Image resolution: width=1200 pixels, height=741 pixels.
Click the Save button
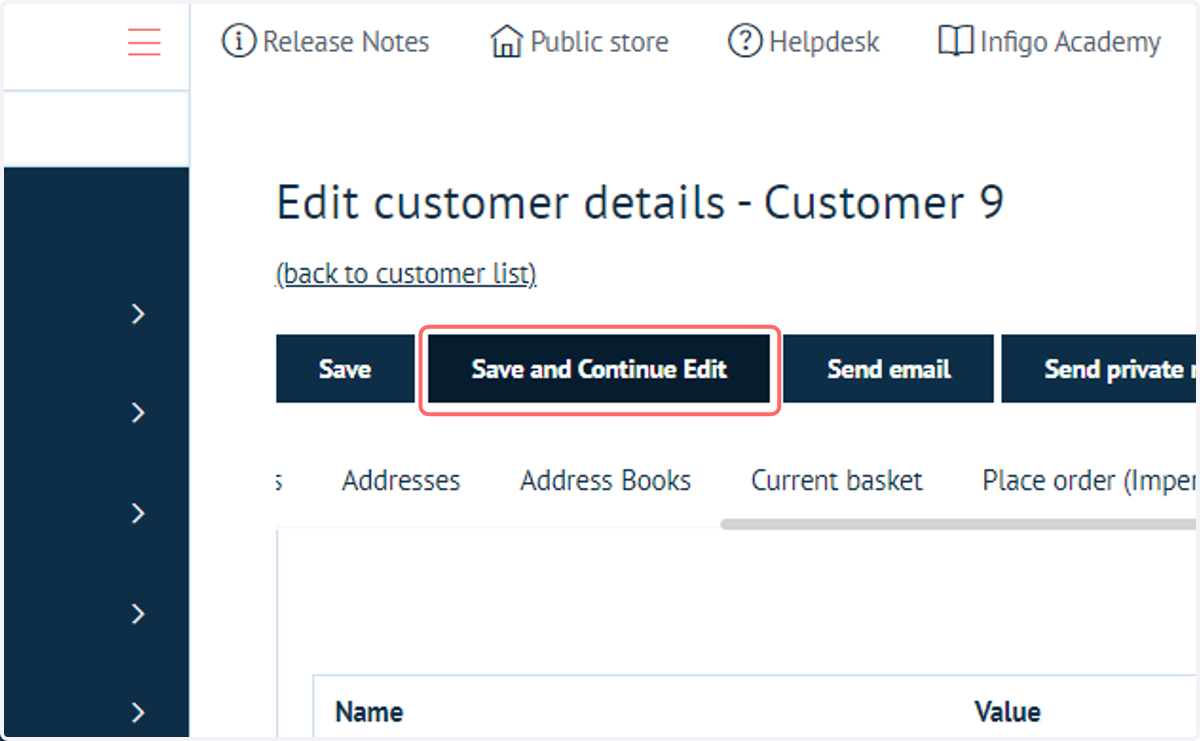coord(345,369)
